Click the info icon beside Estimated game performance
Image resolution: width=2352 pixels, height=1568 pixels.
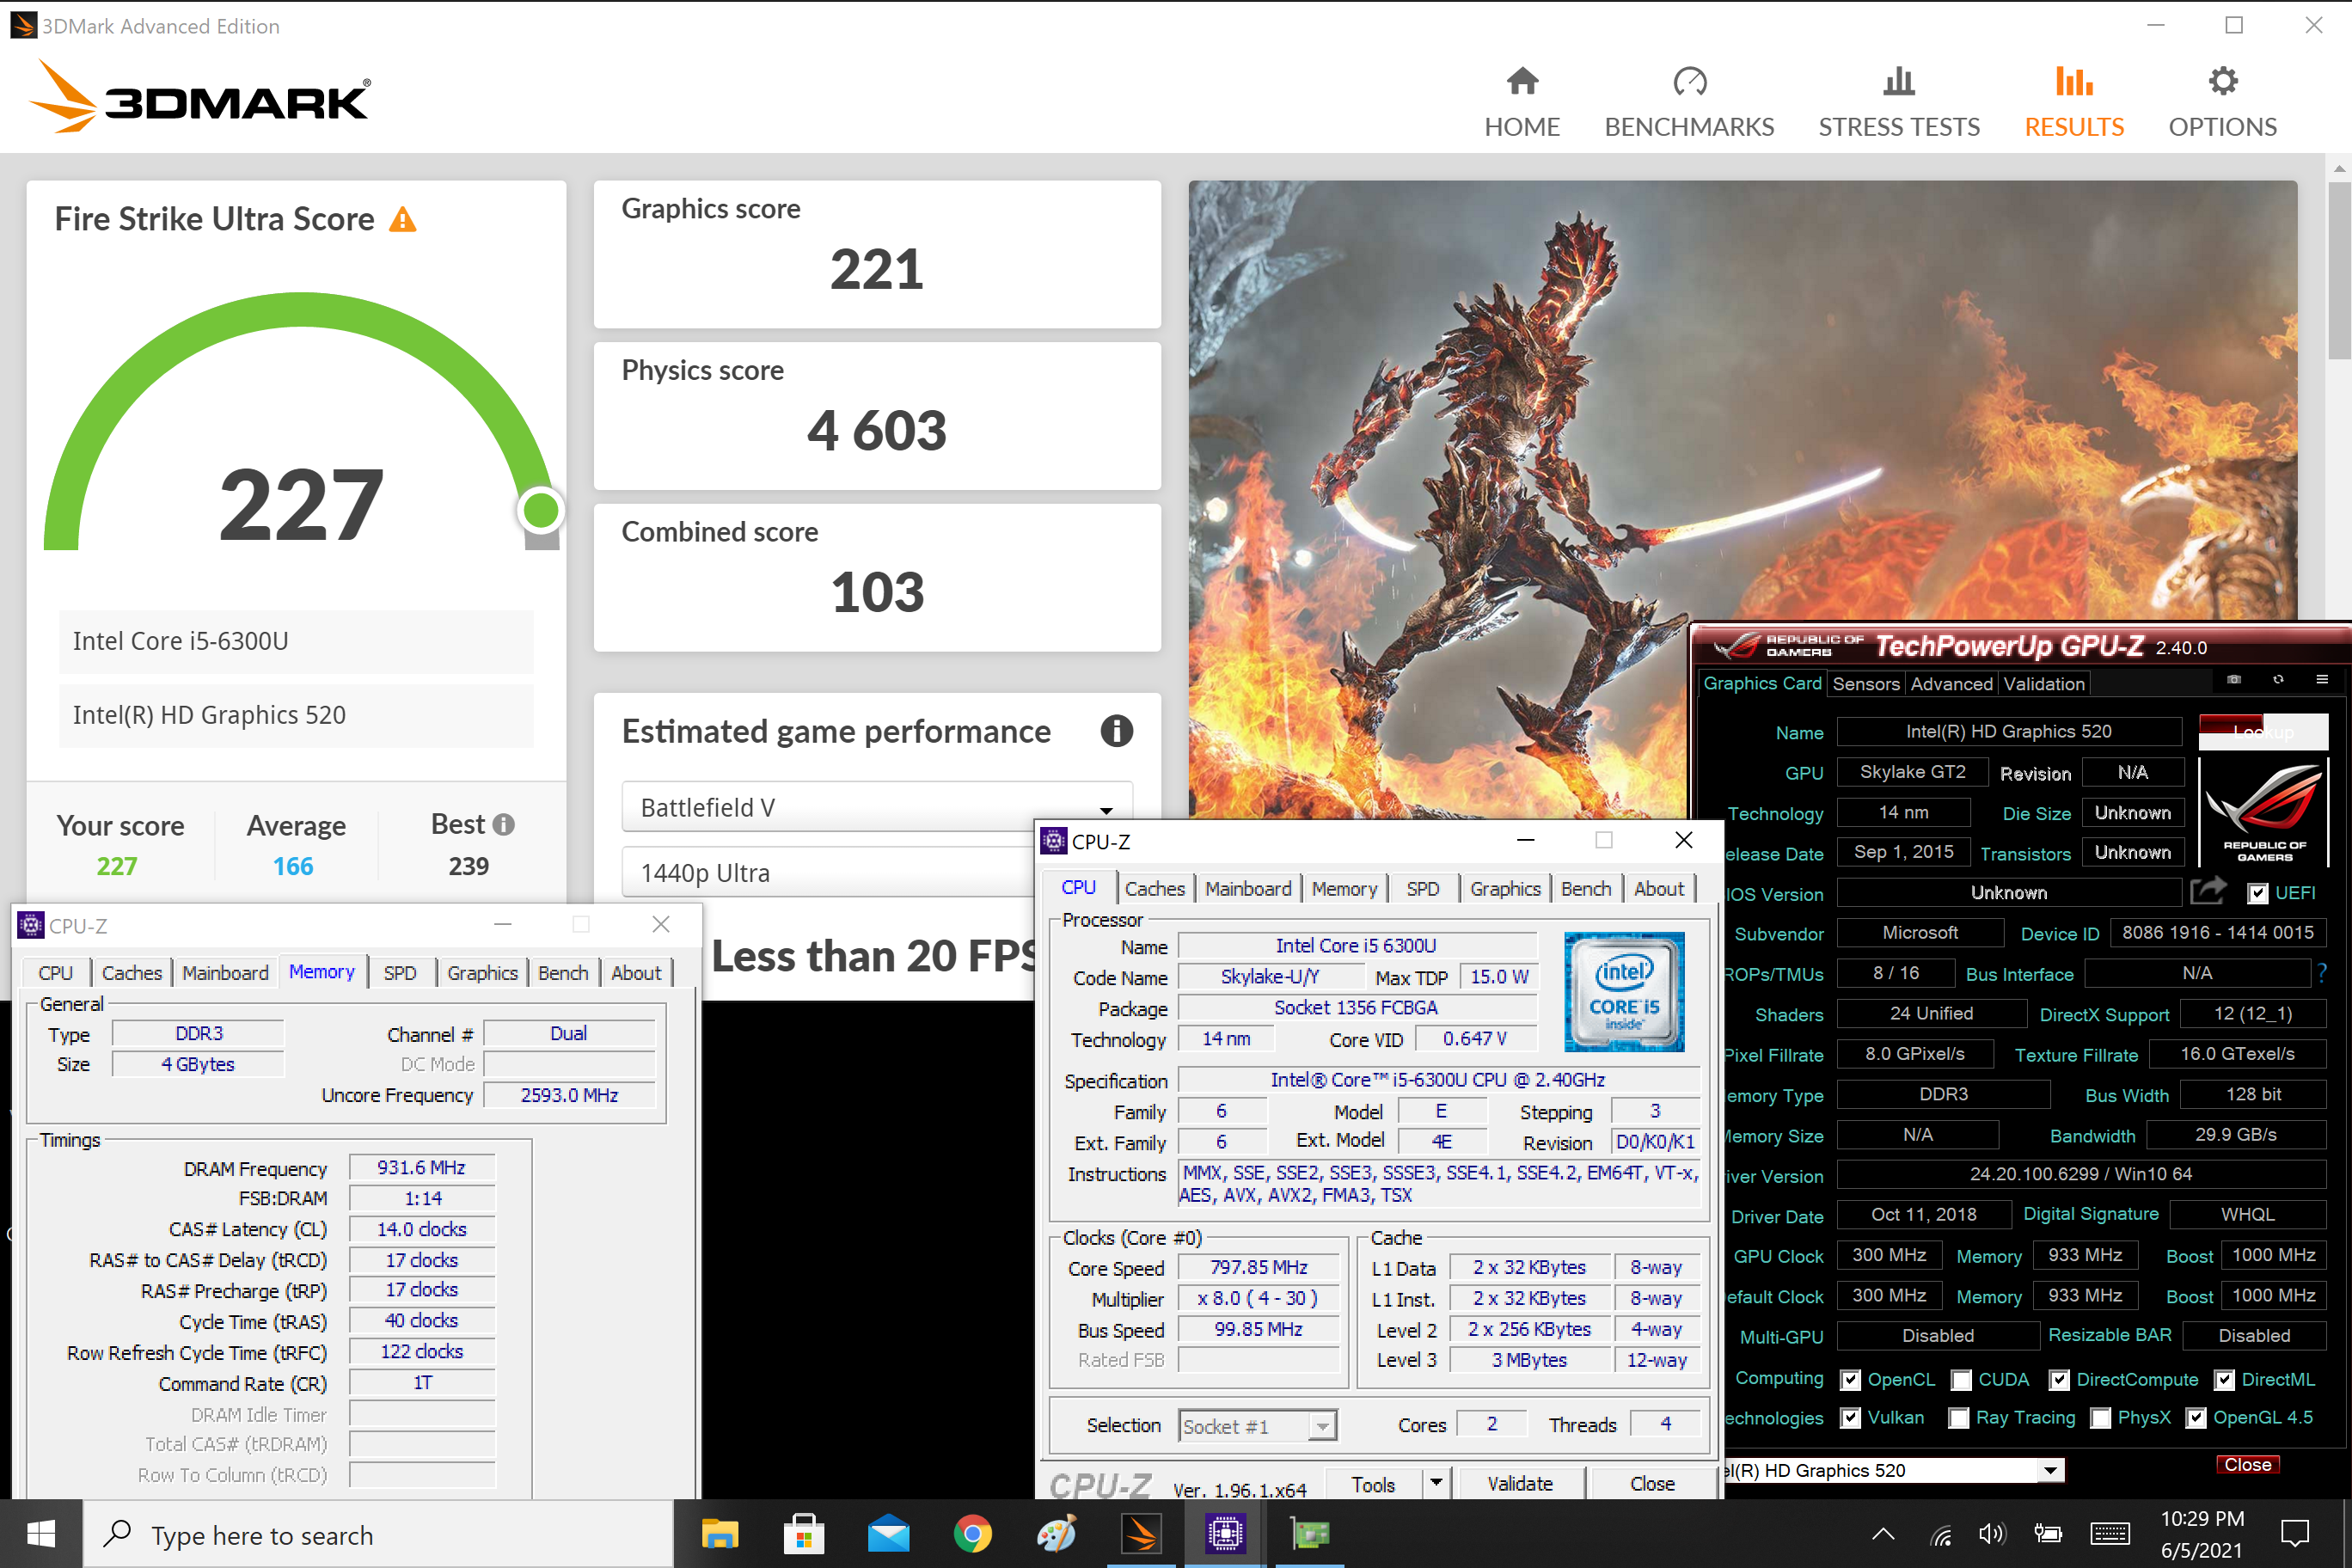pyautogui.click(x=1116, y=731)
